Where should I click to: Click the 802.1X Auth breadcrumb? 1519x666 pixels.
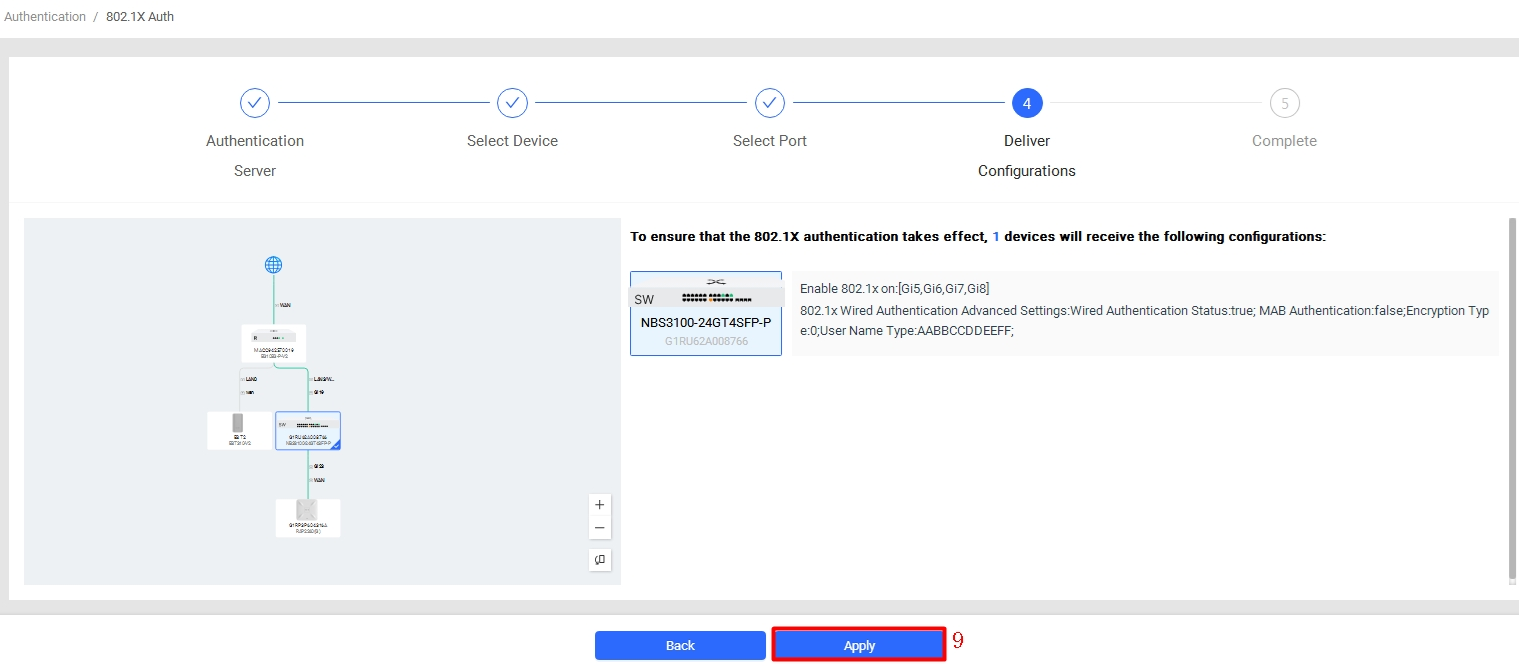point(140,17)
